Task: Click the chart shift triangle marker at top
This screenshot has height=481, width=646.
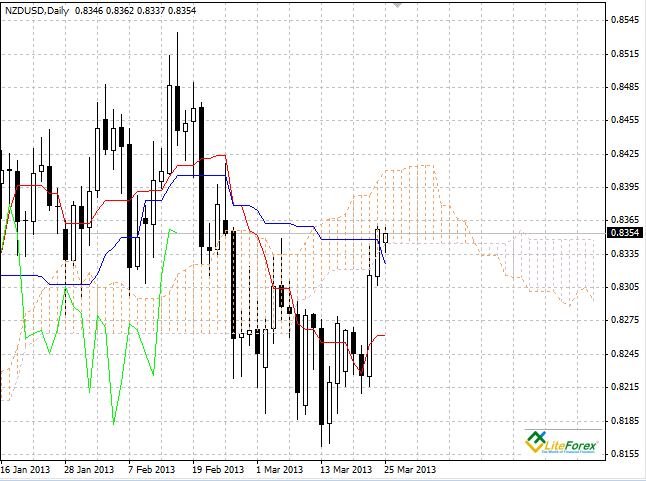Action: pos(397,5)
